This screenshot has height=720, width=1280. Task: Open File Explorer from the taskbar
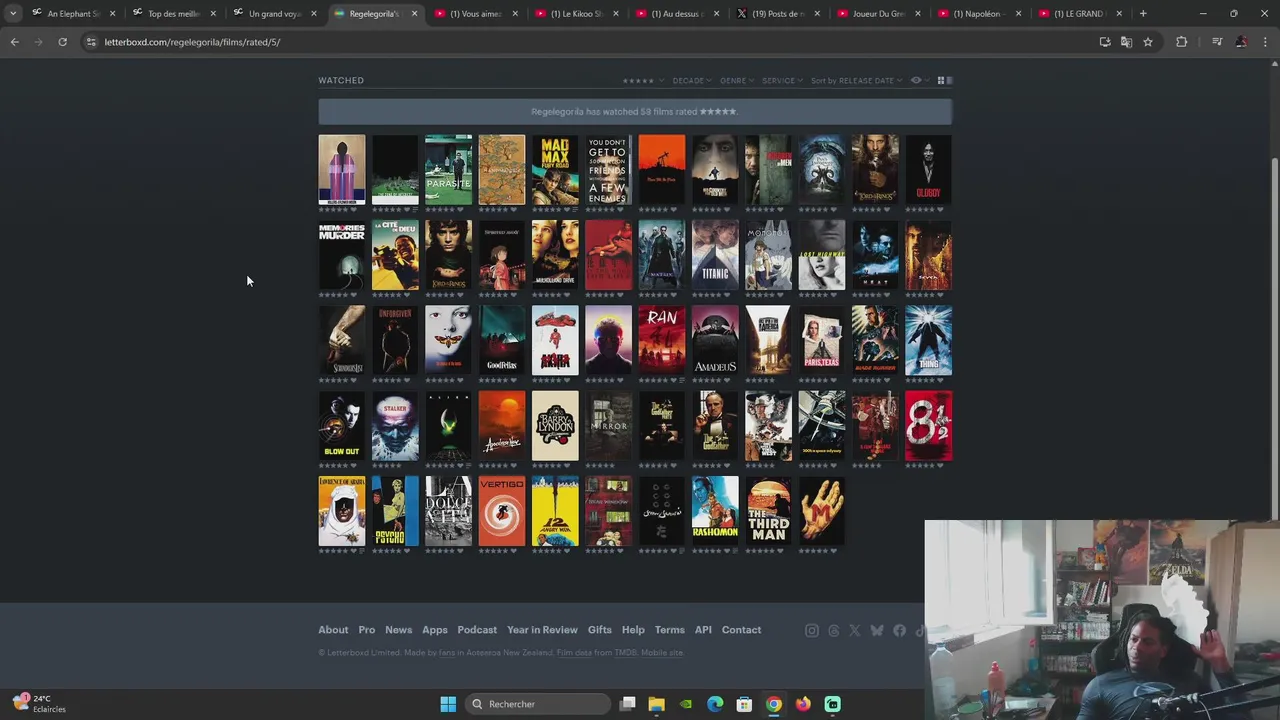[x=657, y=704]
